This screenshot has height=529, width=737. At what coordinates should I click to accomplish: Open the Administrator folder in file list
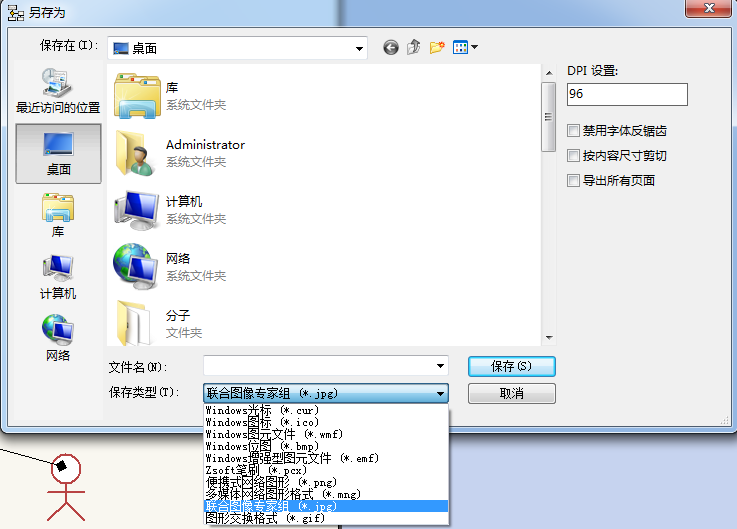pyautogui.click(x=205, y=153)
